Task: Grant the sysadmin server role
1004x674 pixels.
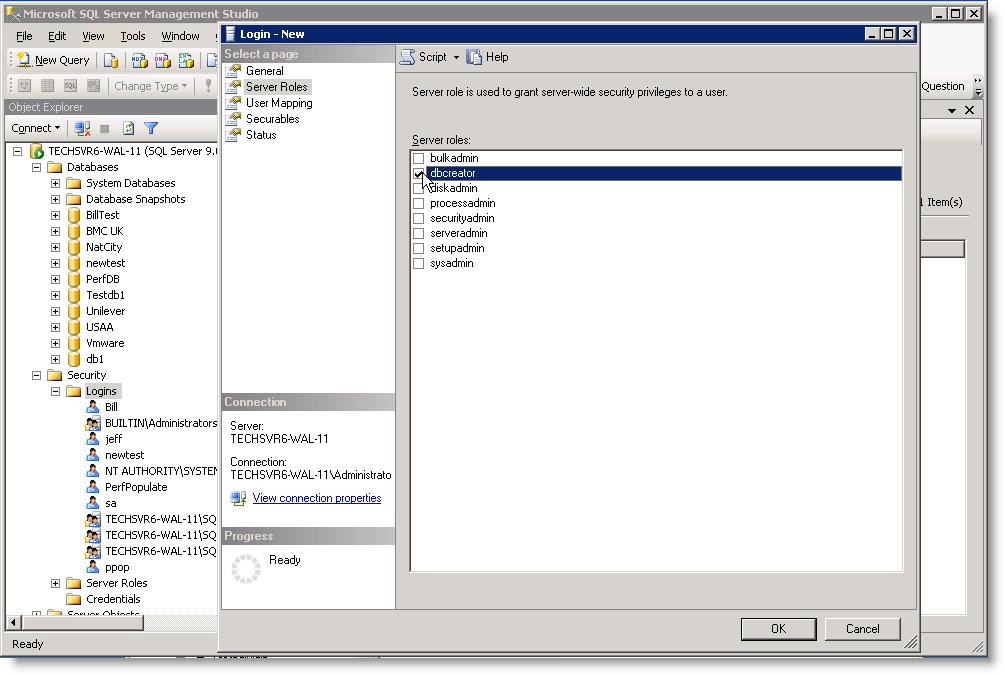Action: coord(419,264)
